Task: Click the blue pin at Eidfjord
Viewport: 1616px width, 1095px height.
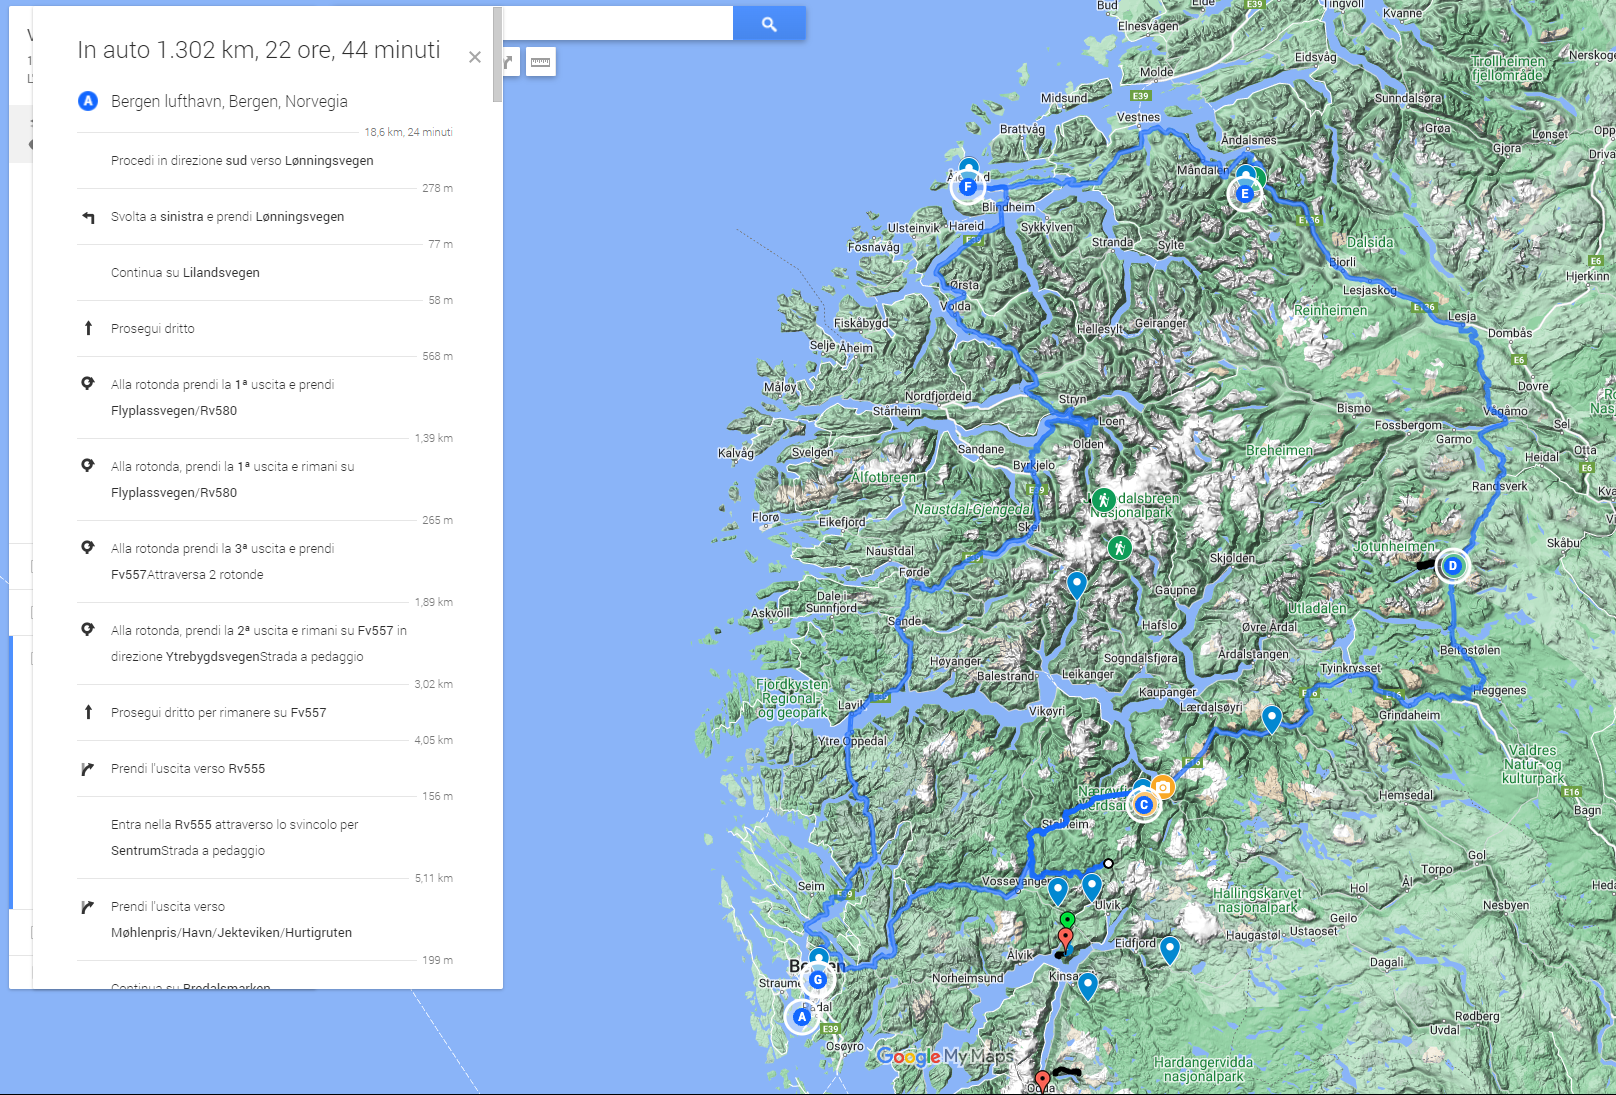Action: [x=1170, y=950]
